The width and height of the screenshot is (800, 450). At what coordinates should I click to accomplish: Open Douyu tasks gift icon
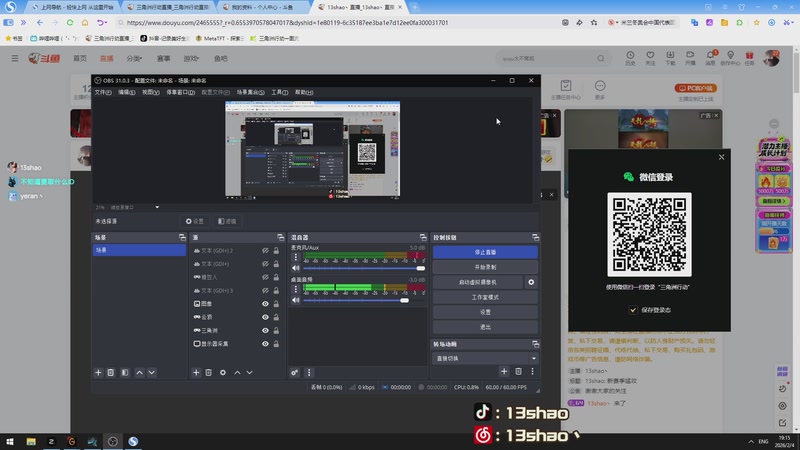(x=749, y=58)
